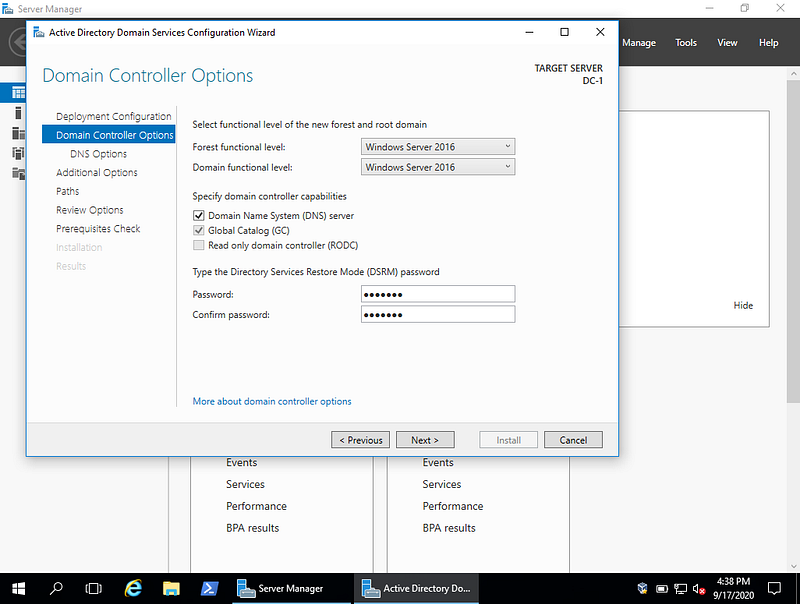Image resolution: width=800 pixels, height=604 pixels.
Task: Click the Next > button
Action: 425,440
